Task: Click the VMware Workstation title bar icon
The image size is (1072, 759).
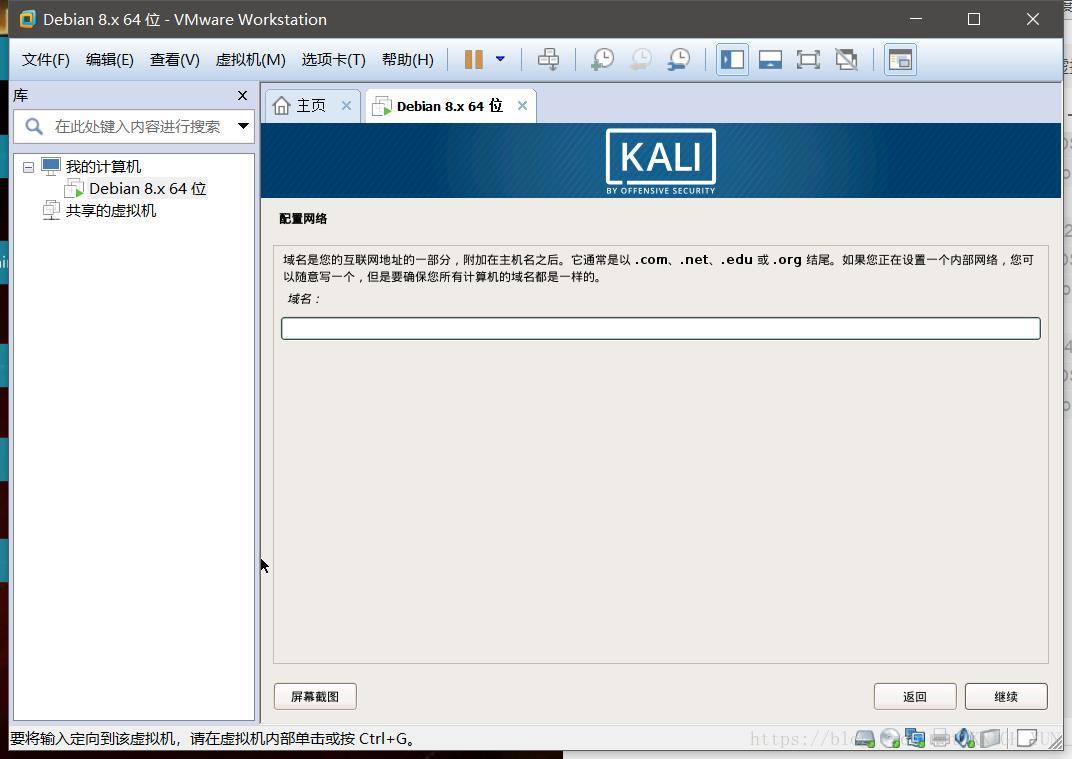Action: click(27, 19)
